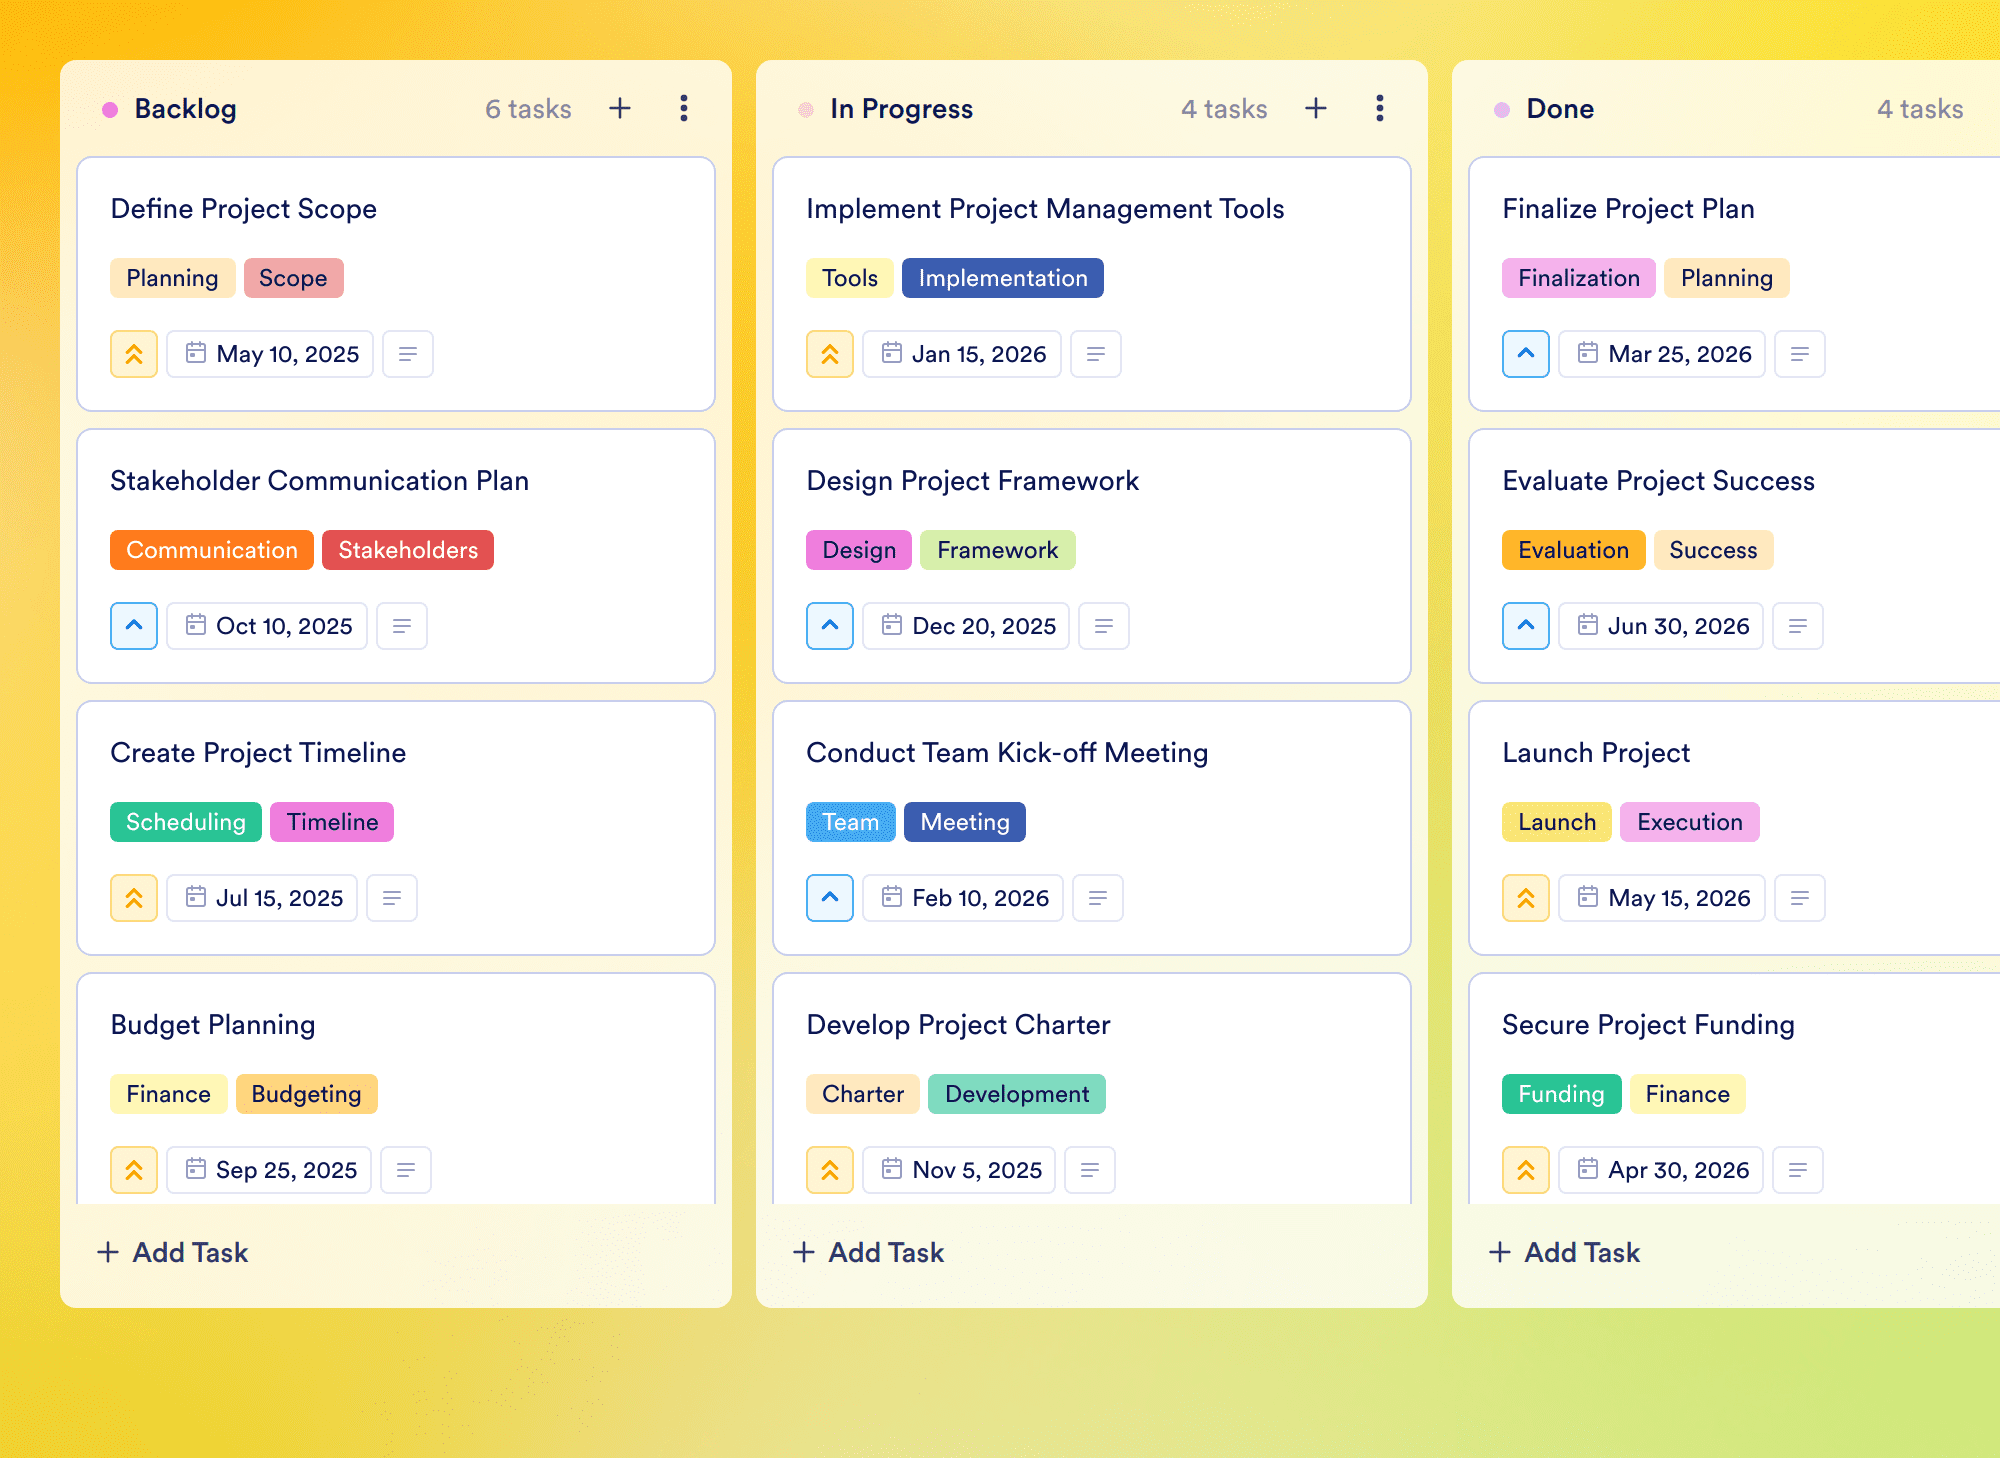Click the Meeting tag
Viewport: 2000px width, 1458px height.
965,822
